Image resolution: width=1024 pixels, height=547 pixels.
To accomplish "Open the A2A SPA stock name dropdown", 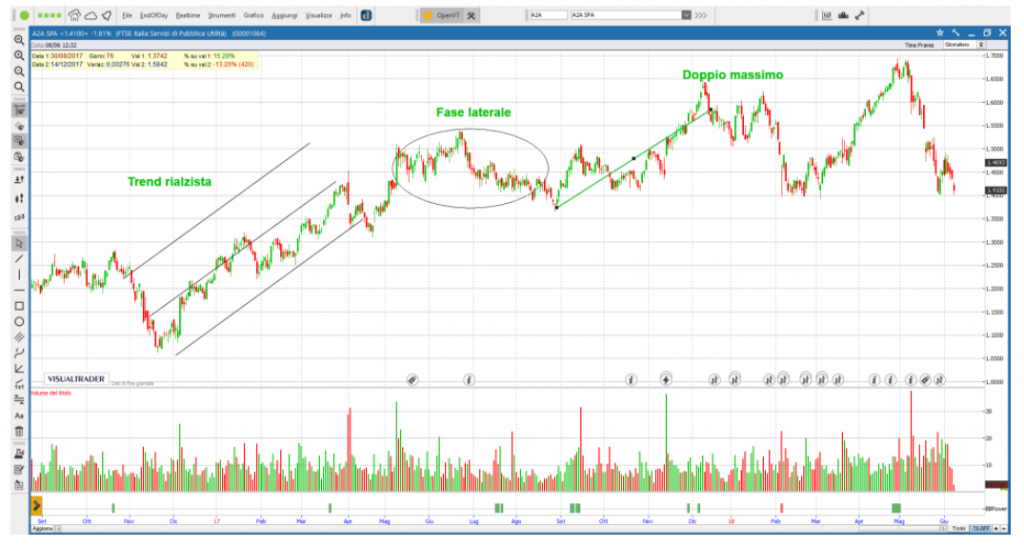I will pyautogui.click(x=686, y=15).
